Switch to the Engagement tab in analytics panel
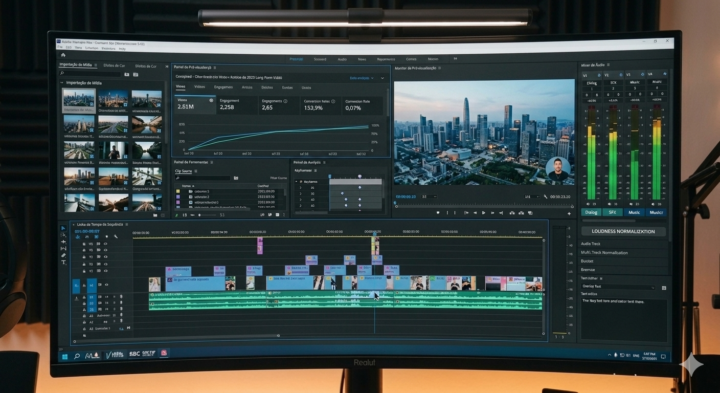Screen dimensions: 720x393 point(223,87)
